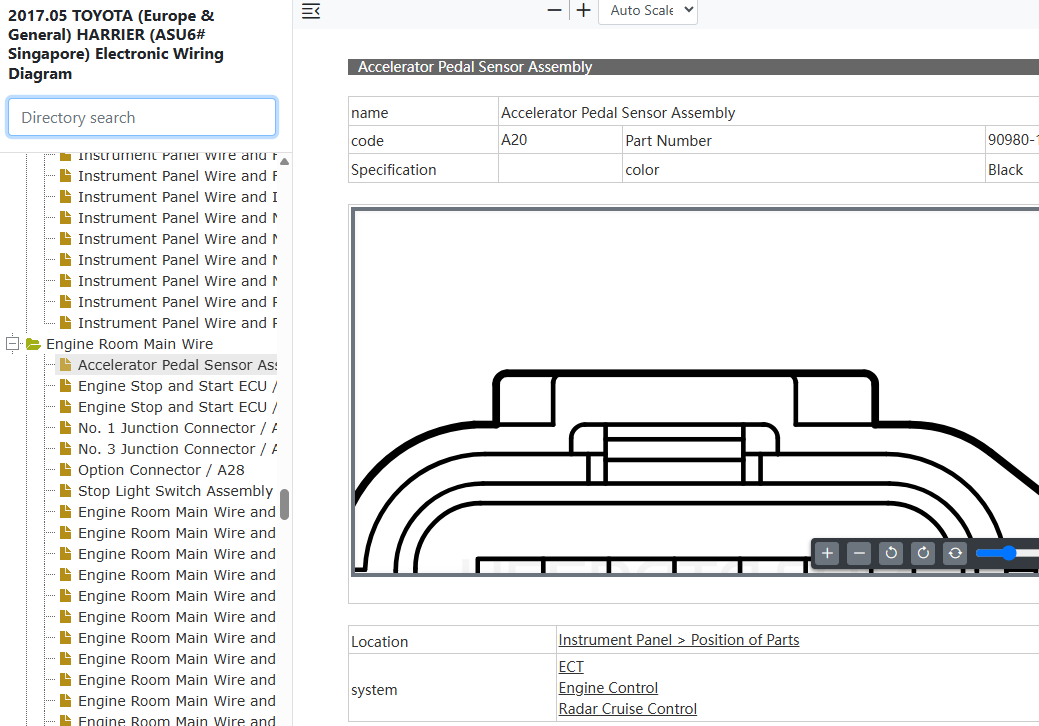This screenshot has height=726, width=1039.
Task: Select the code value A20
Action: point(514,140)
